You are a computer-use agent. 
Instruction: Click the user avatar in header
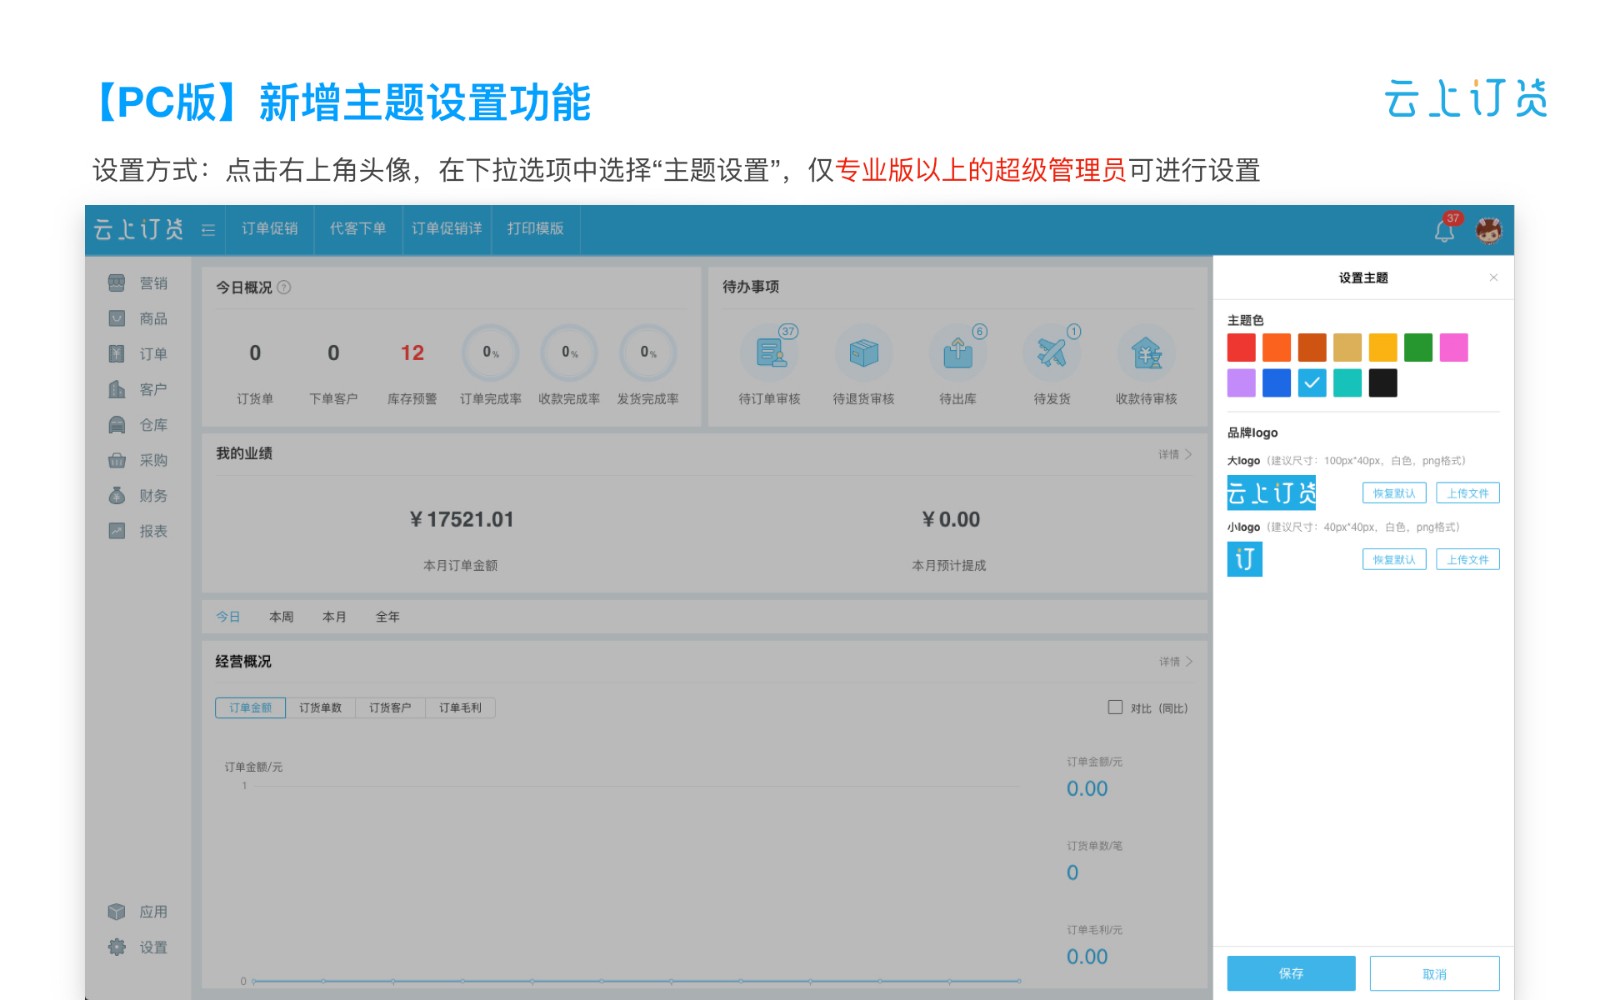pyautogui.click(x=1489, y=230)
